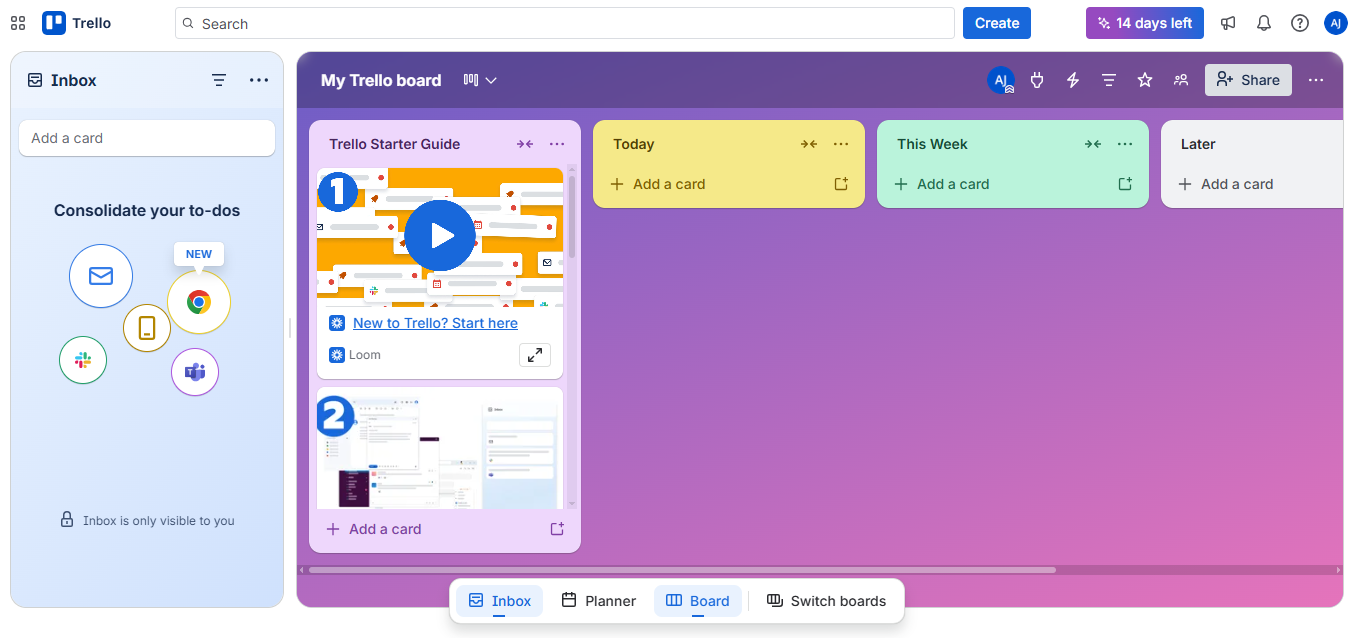This screenshot has height=638, width=1360.
Task: Open notifications bell icon
Action: click(x=1264, y=23)
